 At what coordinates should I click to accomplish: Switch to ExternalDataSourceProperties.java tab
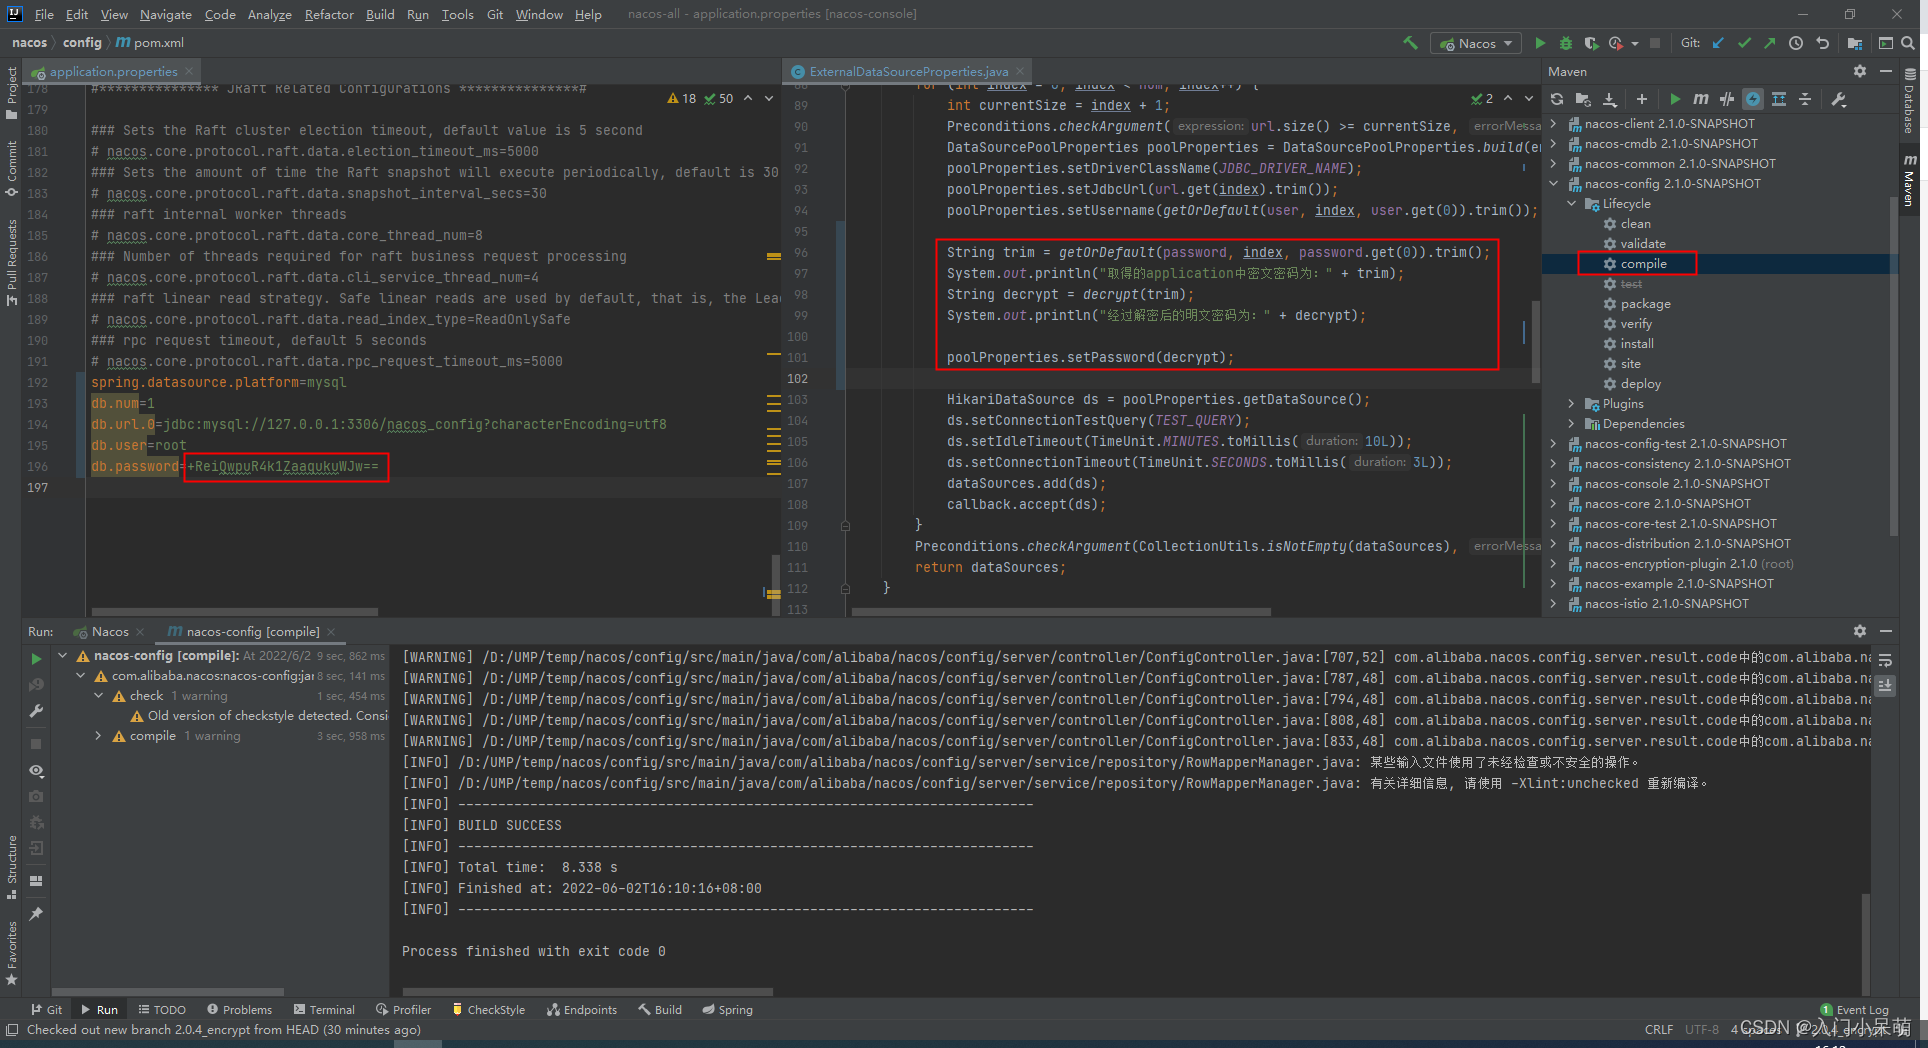click(x=908, y=72)
